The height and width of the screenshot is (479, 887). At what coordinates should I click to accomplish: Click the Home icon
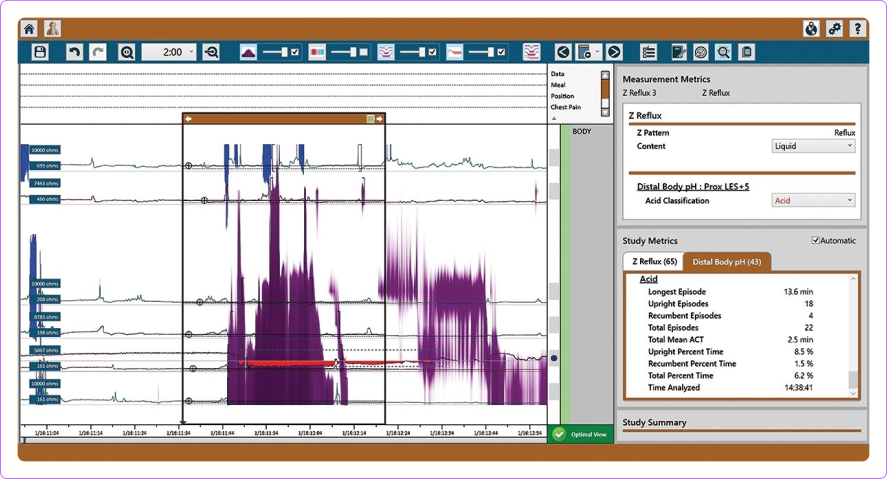click(29, 29)
